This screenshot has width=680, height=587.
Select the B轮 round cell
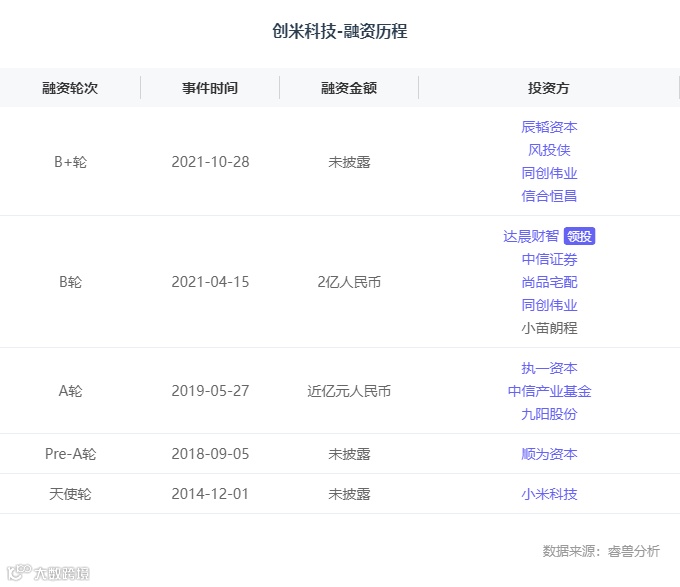tap(70, 282)
